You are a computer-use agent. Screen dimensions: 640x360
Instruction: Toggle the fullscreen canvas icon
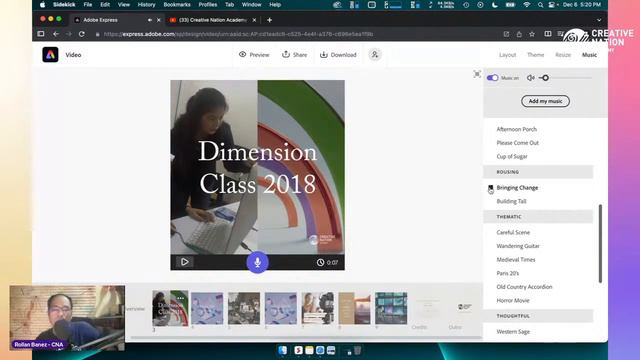(x=477, y=74)
